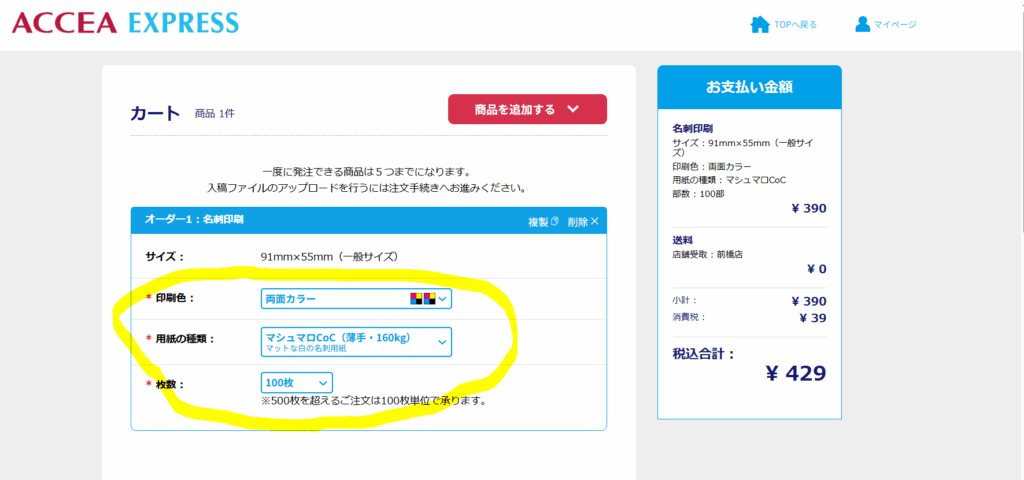
Task: Open the マイページ link
Action: tap(895, 25)
